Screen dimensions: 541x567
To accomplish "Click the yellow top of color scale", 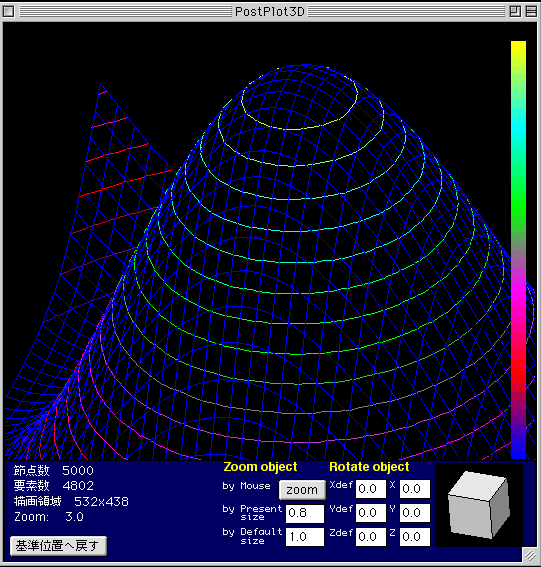I will (518, 49).
